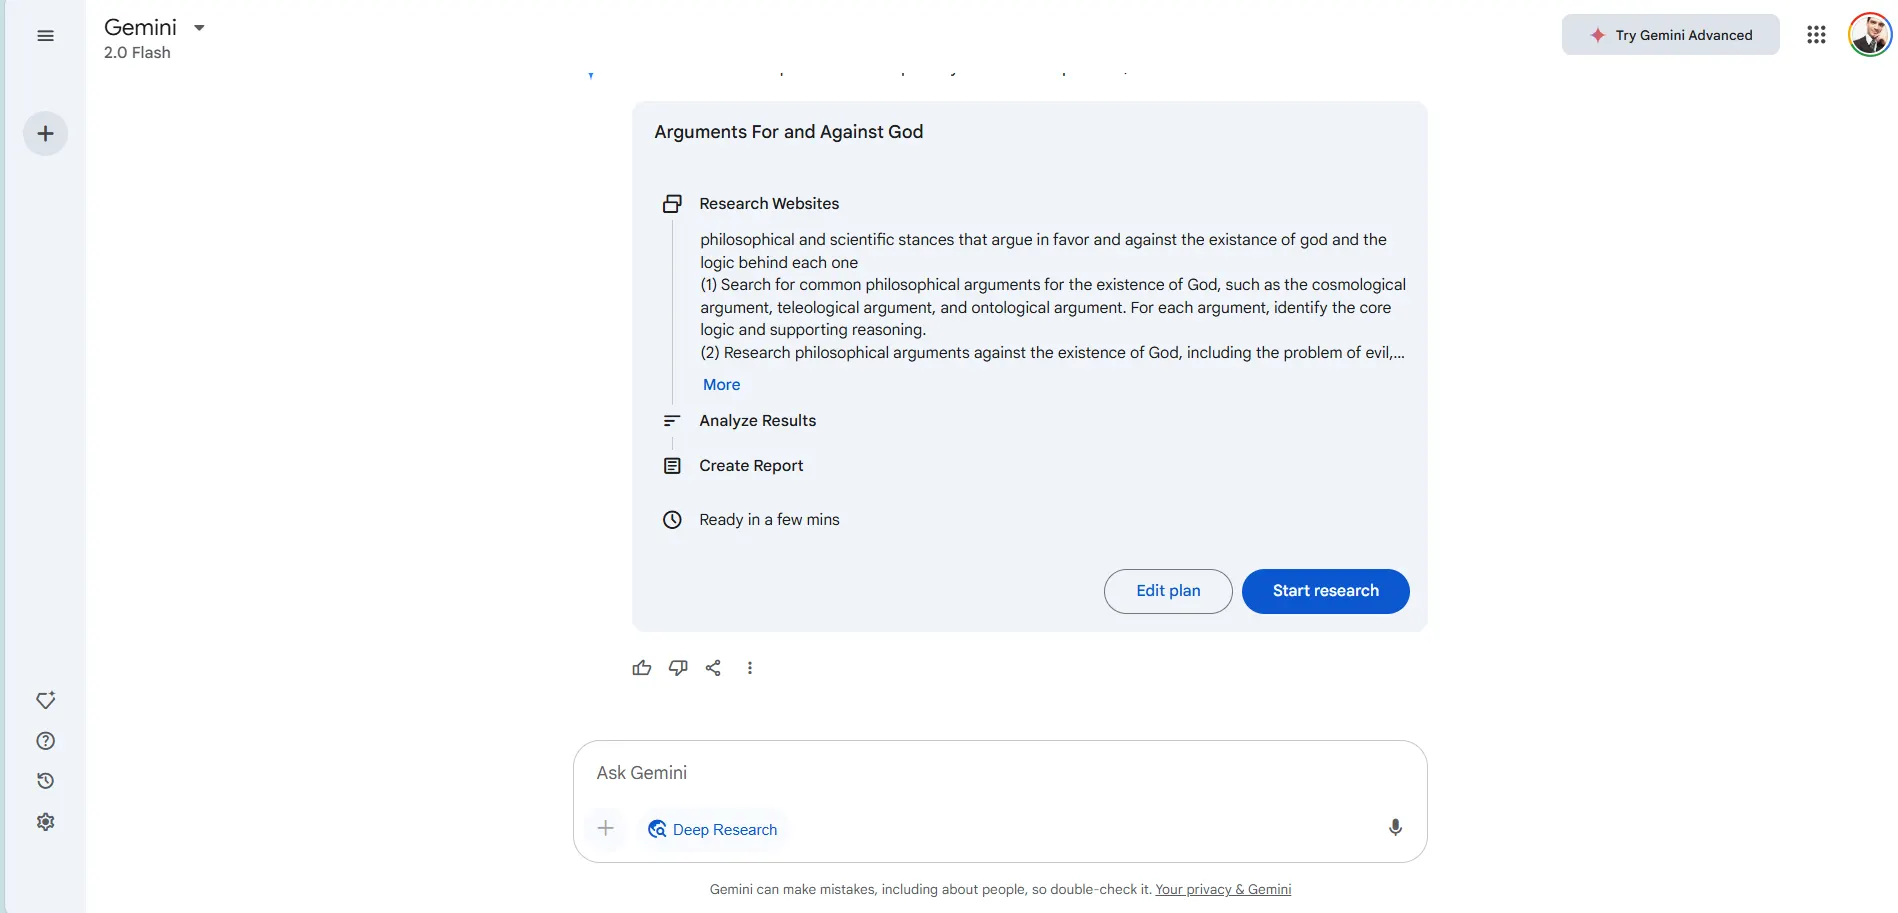Image resolution: width=1898 pixels, height=913 pixels.
Task: Click Try Gemini Advanced button
Action: (x=1670, y=35)
